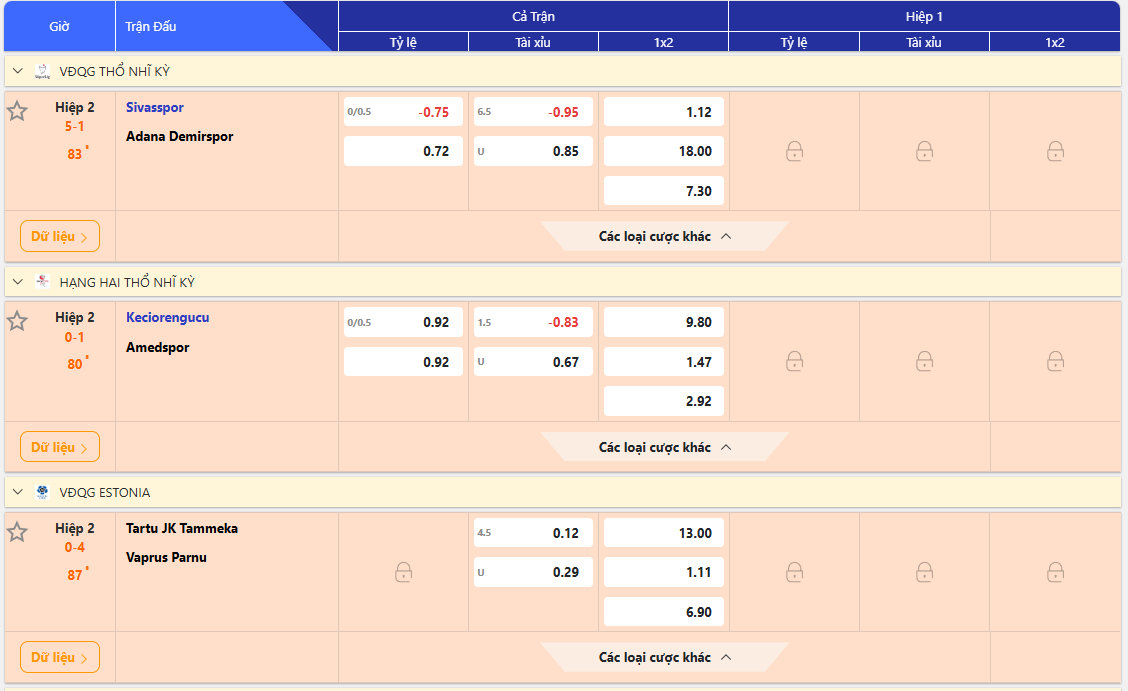Click team name Adana Demirspor
Screen dimensions: 1128x691
(180, 136)
